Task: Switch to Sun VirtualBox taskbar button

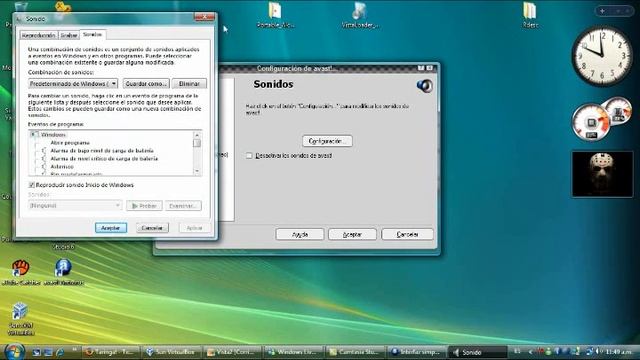Action: [x=171, y=352]
